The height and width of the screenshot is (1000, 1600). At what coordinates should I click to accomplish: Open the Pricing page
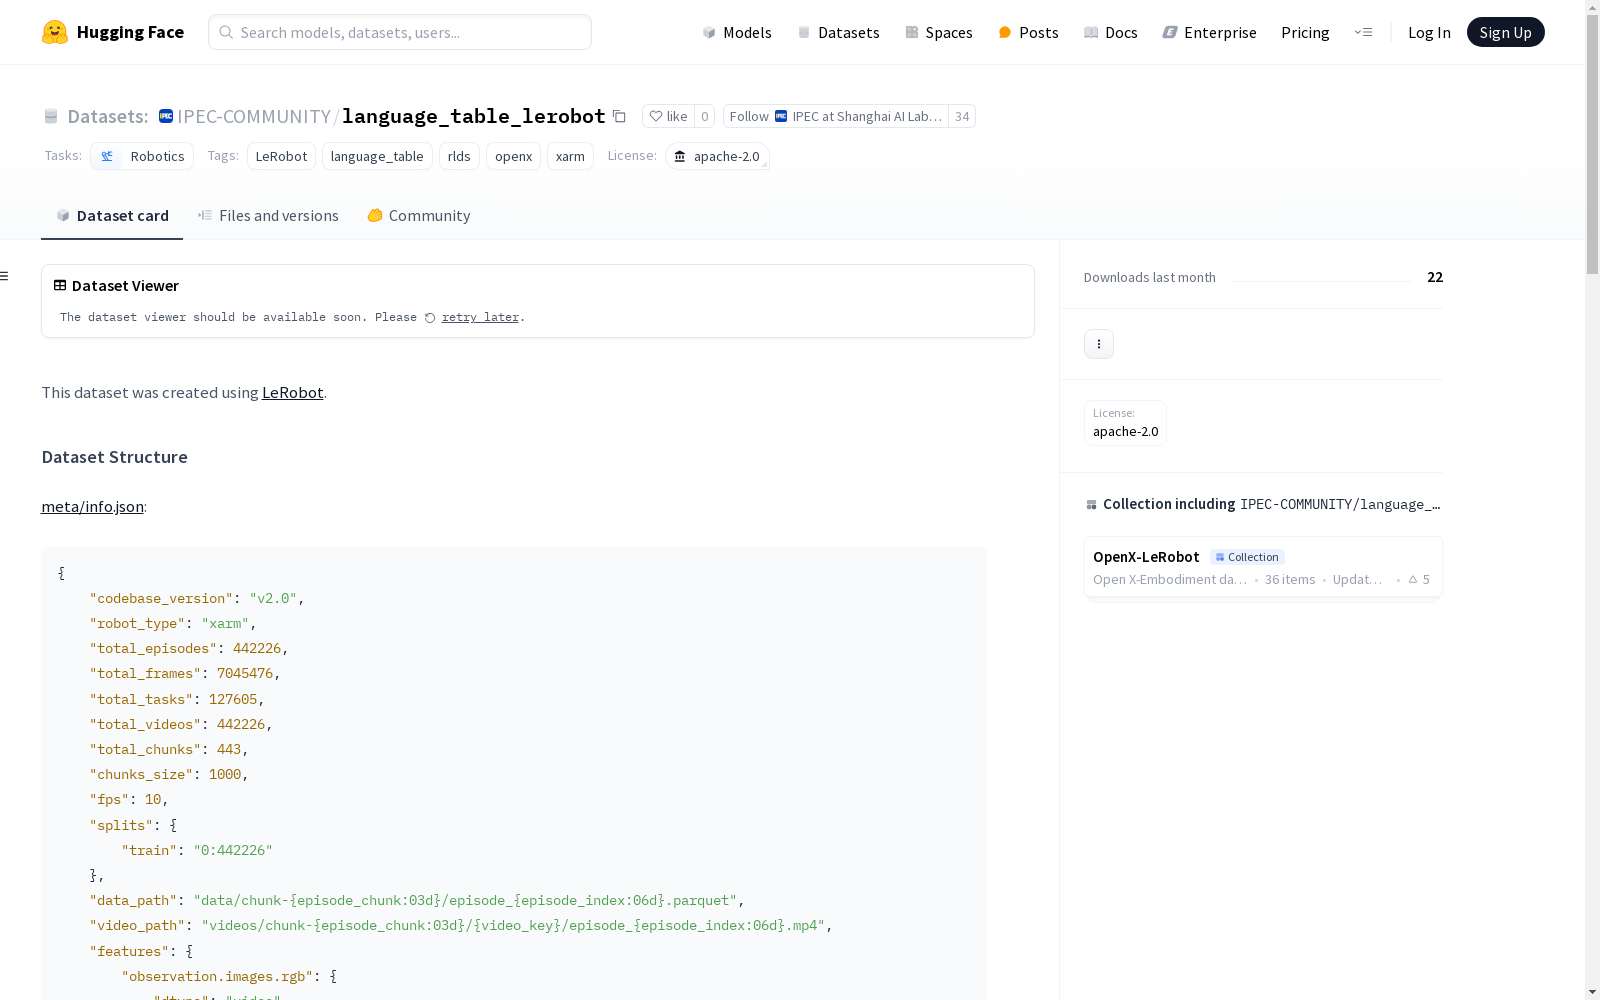1305,32
